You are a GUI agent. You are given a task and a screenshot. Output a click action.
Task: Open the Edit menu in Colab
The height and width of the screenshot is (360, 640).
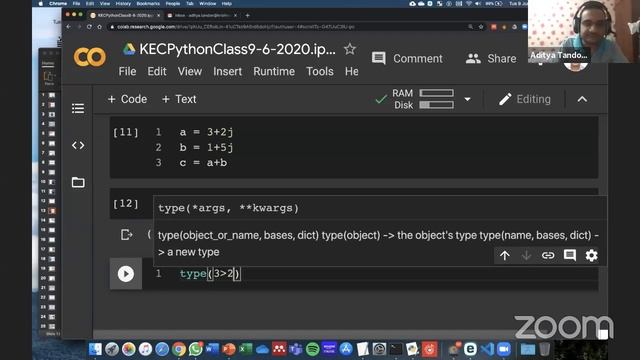[157, 71]
